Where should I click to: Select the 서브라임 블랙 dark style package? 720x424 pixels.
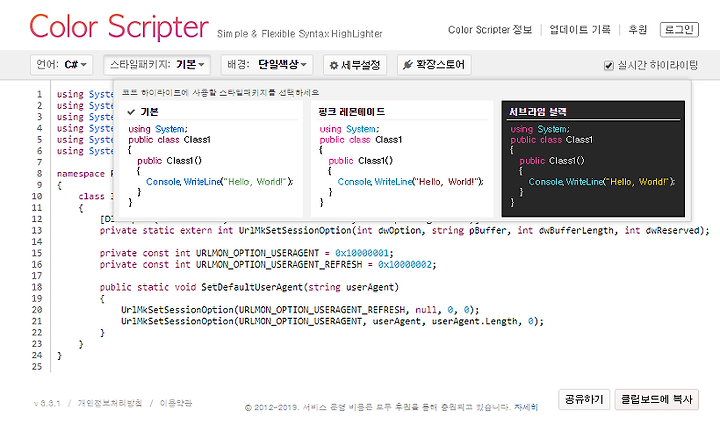(593, 158)
